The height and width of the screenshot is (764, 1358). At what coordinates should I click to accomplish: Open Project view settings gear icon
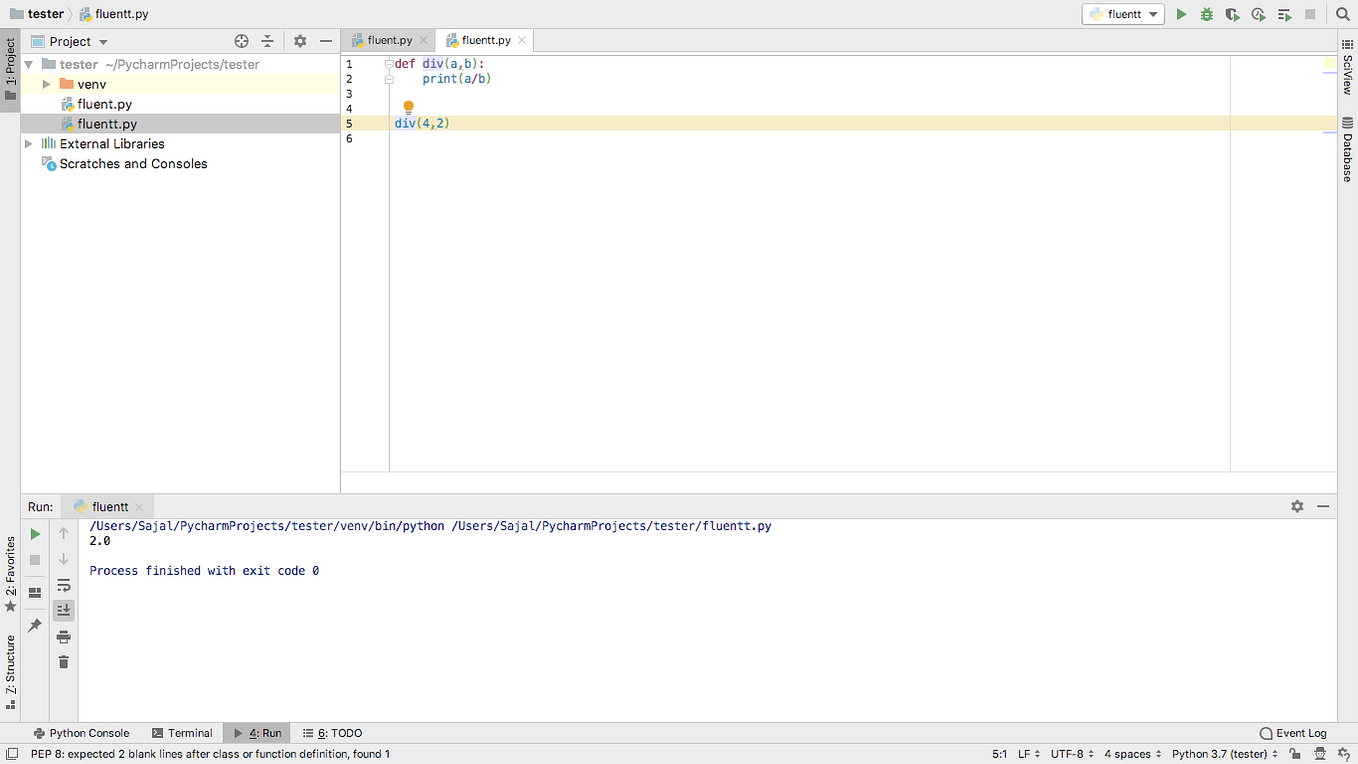pos(299,41)
